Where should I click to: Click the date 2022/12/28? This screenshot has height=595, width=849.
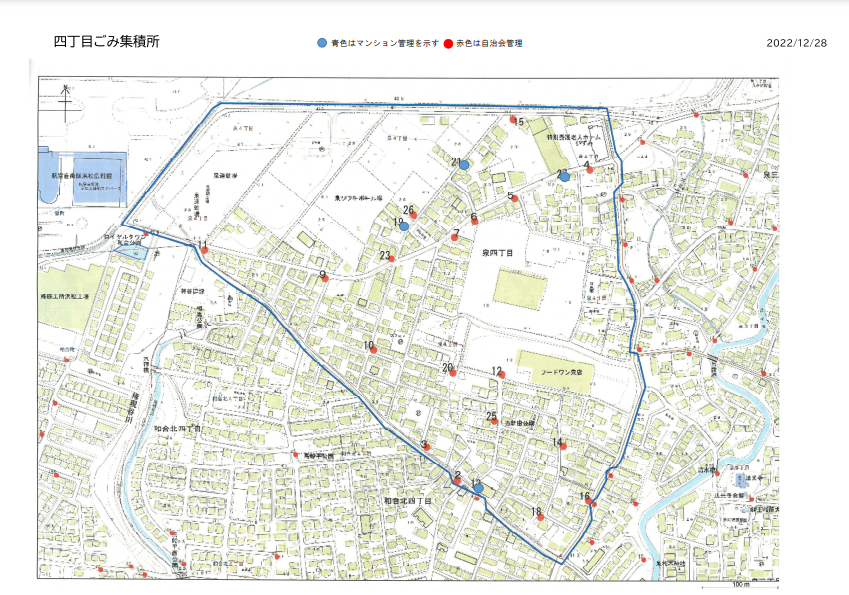[x=796, y=43]
